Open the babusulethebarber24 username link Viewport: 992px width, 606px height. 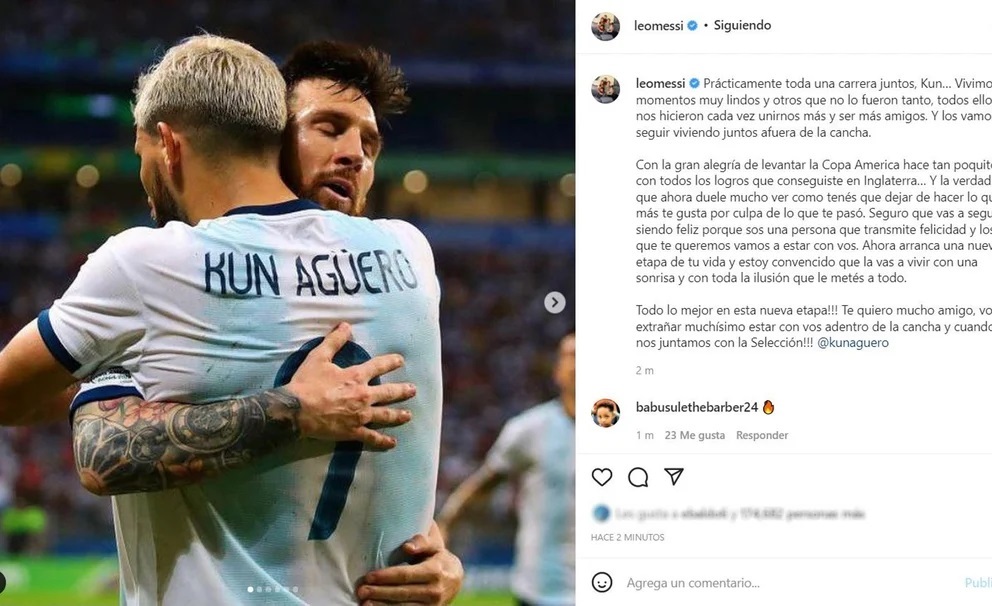coord(697,407)
